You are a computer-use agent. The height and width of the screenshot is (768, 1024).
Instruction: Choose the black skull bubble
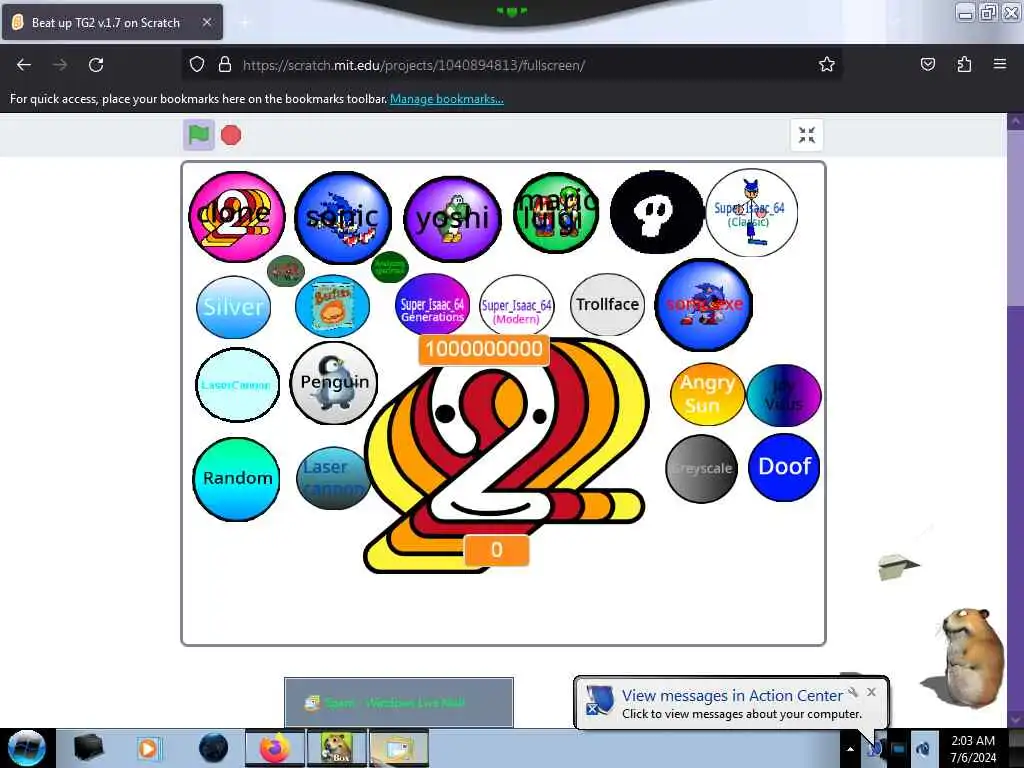pyautogui.click(x=657, y=212)
